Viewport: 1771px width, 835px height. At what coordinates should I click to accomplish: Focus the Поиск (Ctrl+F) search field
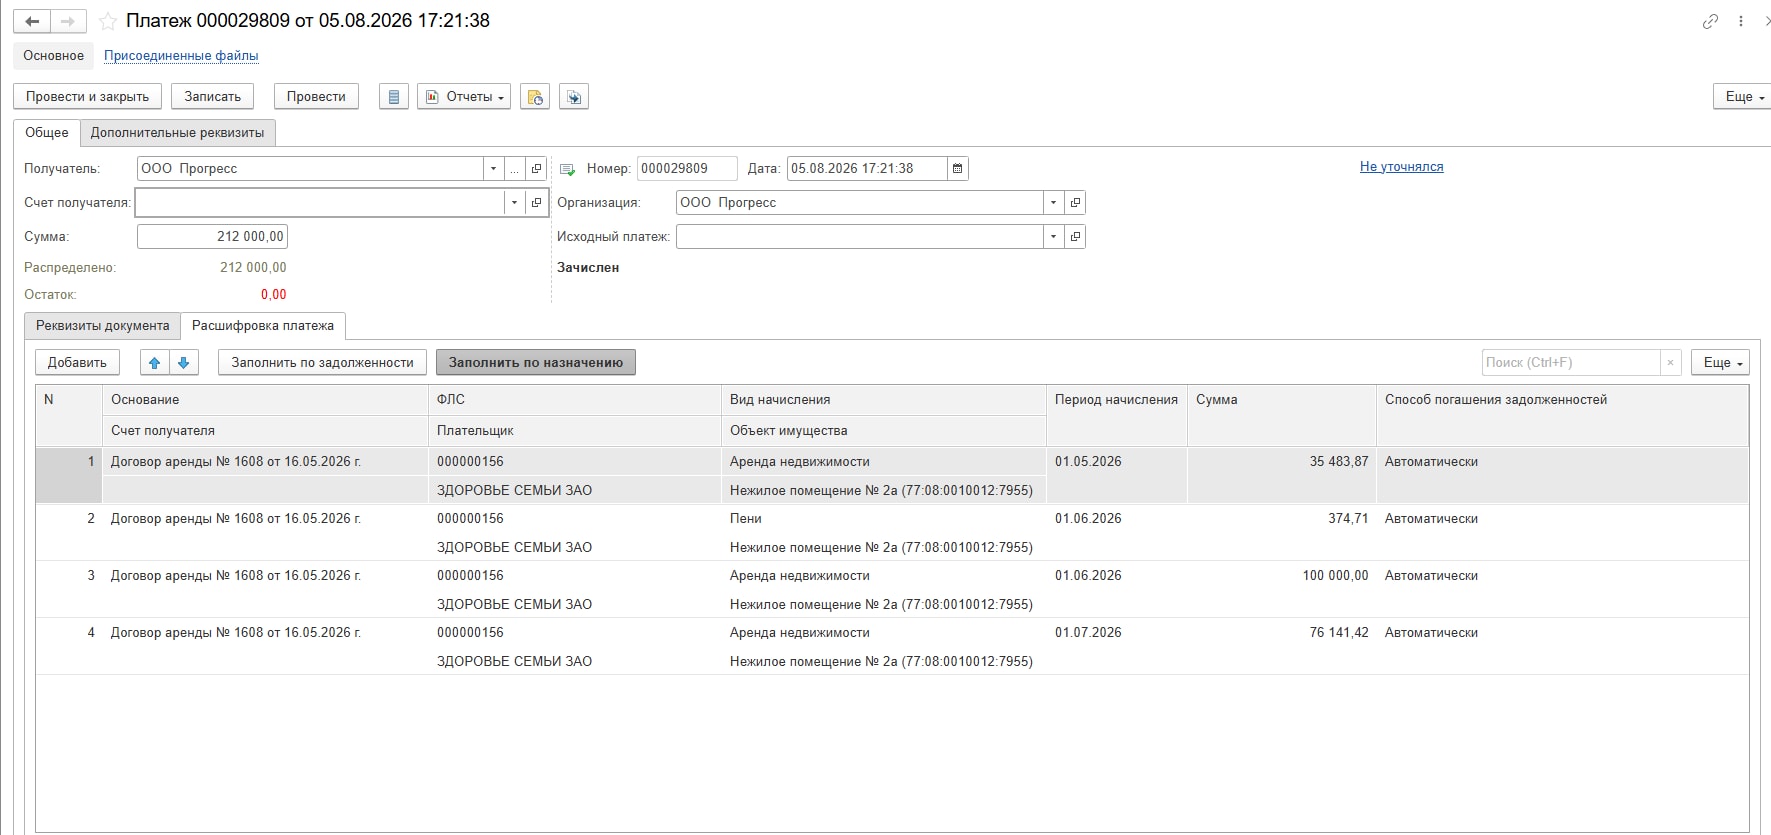click(1571, 363)
